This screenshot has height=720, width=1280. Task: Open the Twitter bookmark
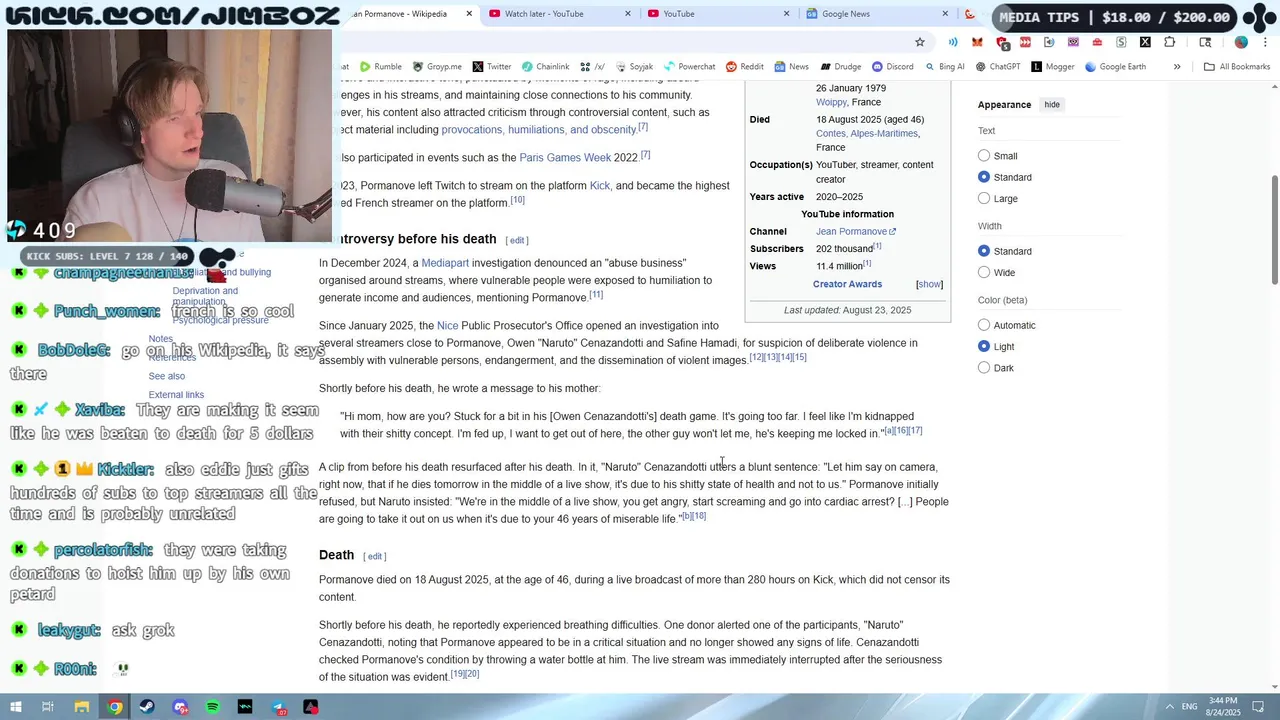click(x=492, y=67)
